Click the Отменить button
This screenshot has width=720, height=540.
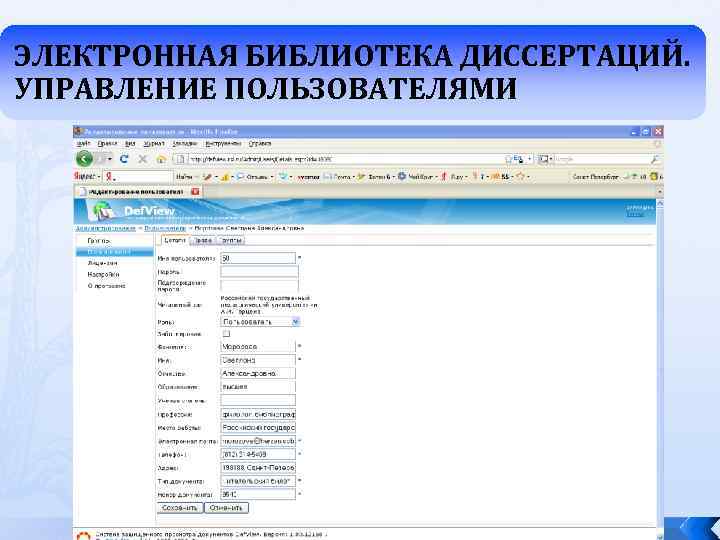click(x=226, y=508)
